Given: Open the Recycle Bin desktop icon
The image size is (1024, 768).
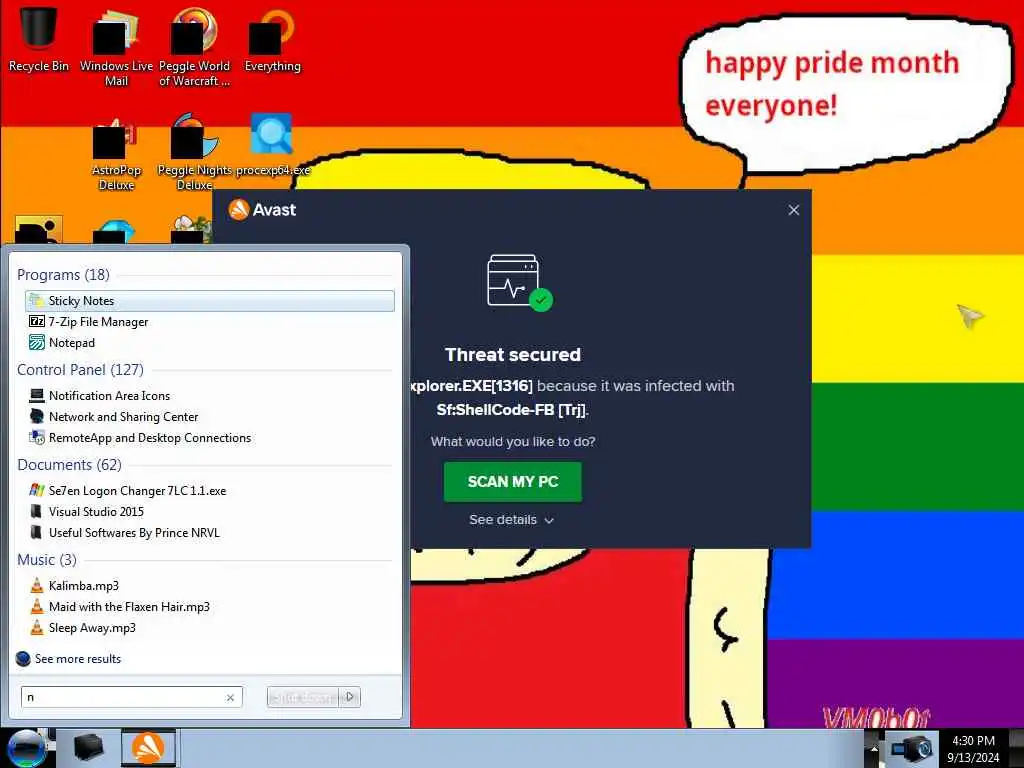Looking at the screenshot, I should [x=39, y=39].
